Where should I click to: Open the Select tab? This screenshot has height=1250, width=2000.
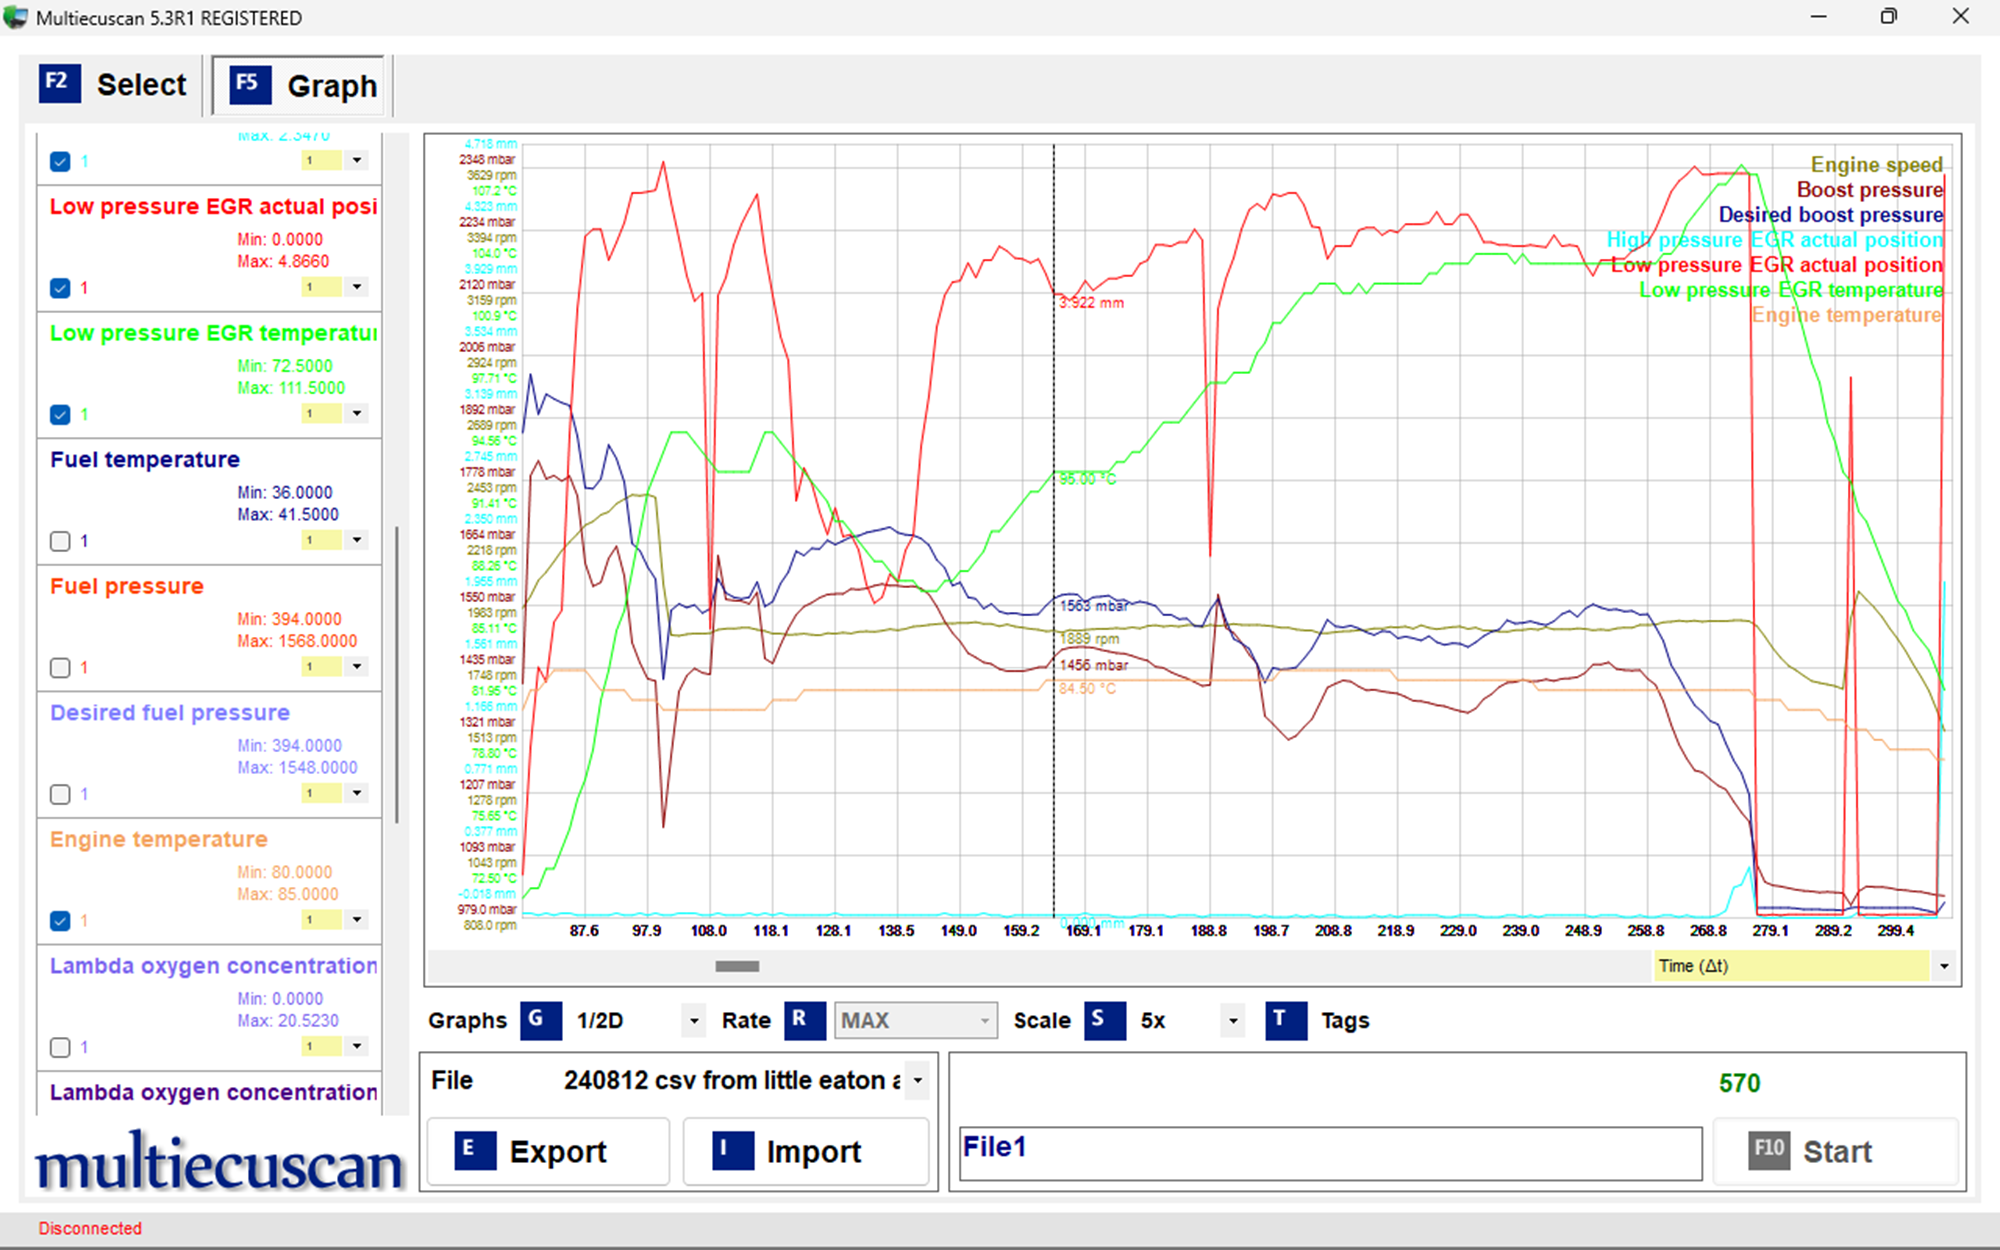click(113, 85)
